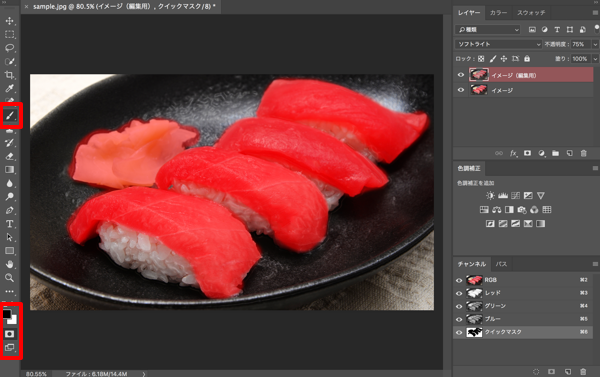600x377 pixels.
Task: Select the レイヤー tab
Action: coord(469,13)
